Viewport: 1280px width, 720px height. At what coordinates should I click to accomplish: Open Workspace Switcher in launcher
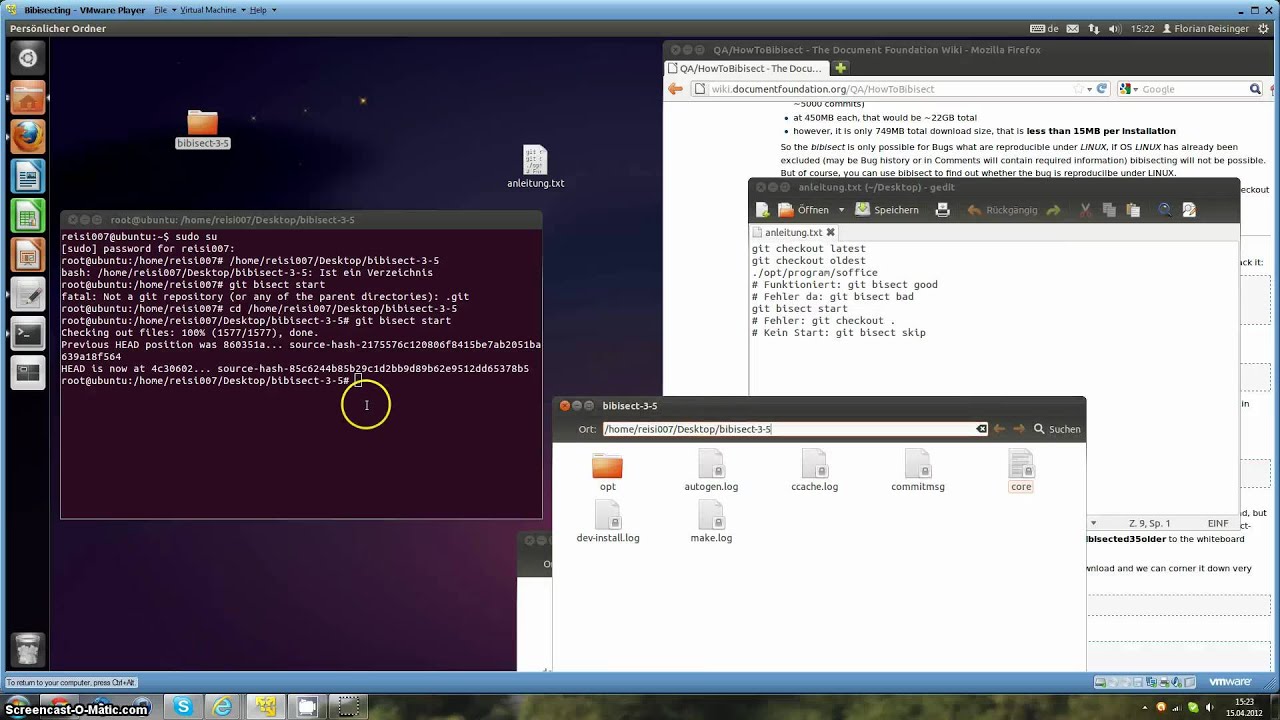[x=27, y=373]
